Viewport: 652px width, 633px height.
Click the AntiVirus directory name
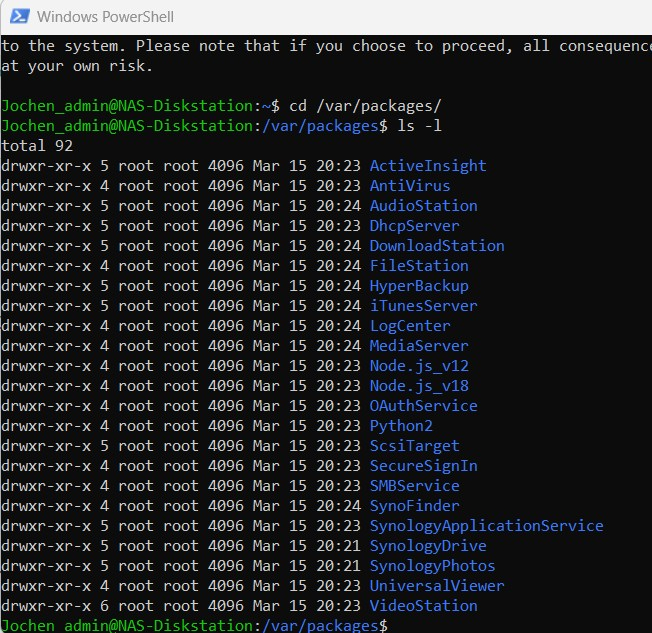410,186
